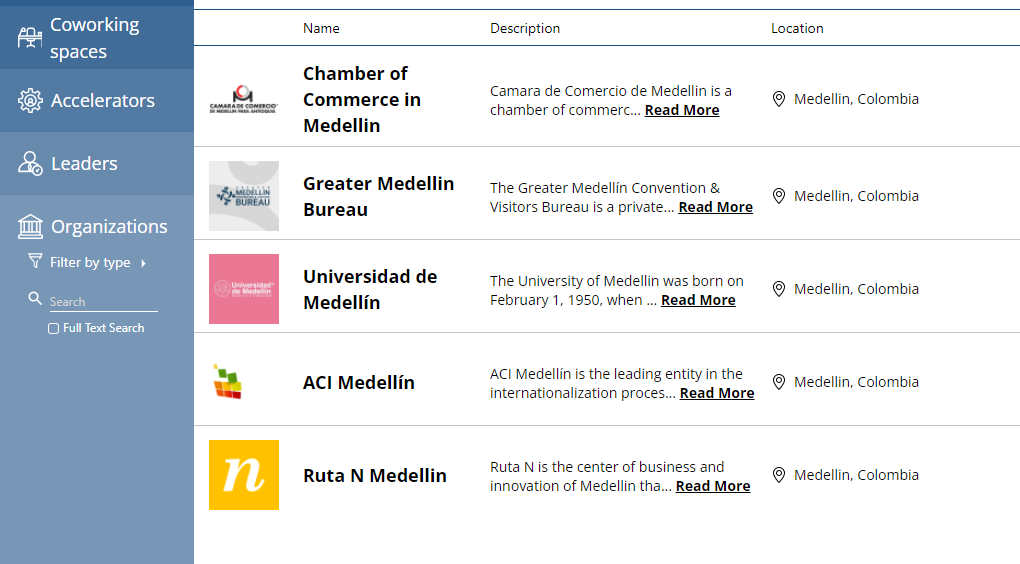Image resolution: width=1020 pixels, height=564 pixels.
Task: Open the Ruta N yellow logo thumbnail
Action: click(x=244, y=475)
